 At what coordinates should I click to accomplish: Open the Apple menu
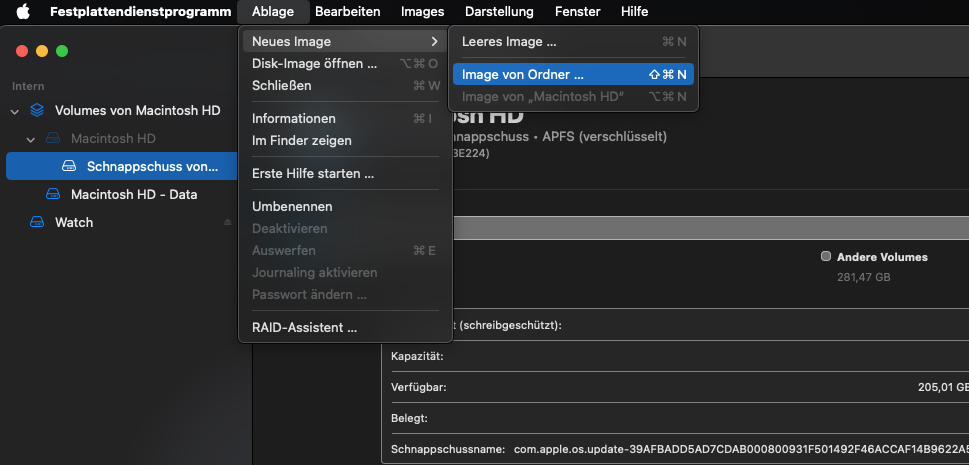click(x=23, y=11)
